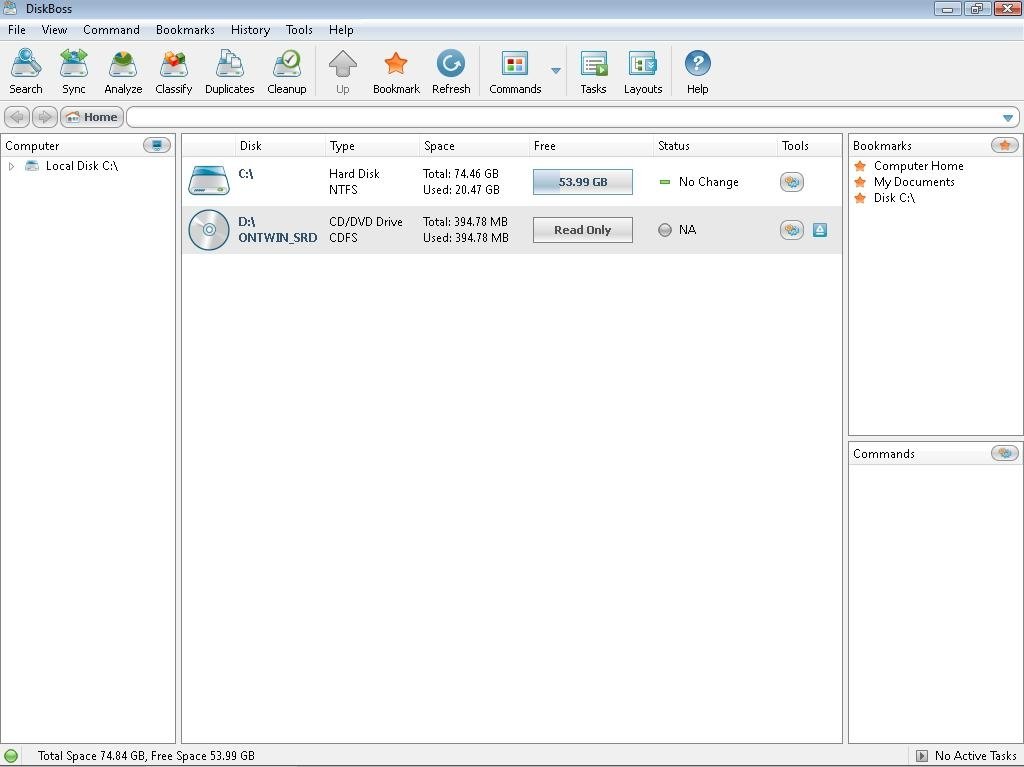The width and height of the screenshot is (1024, 767).
Task: Open the Duplicates finder
Action: pos(229,72)
